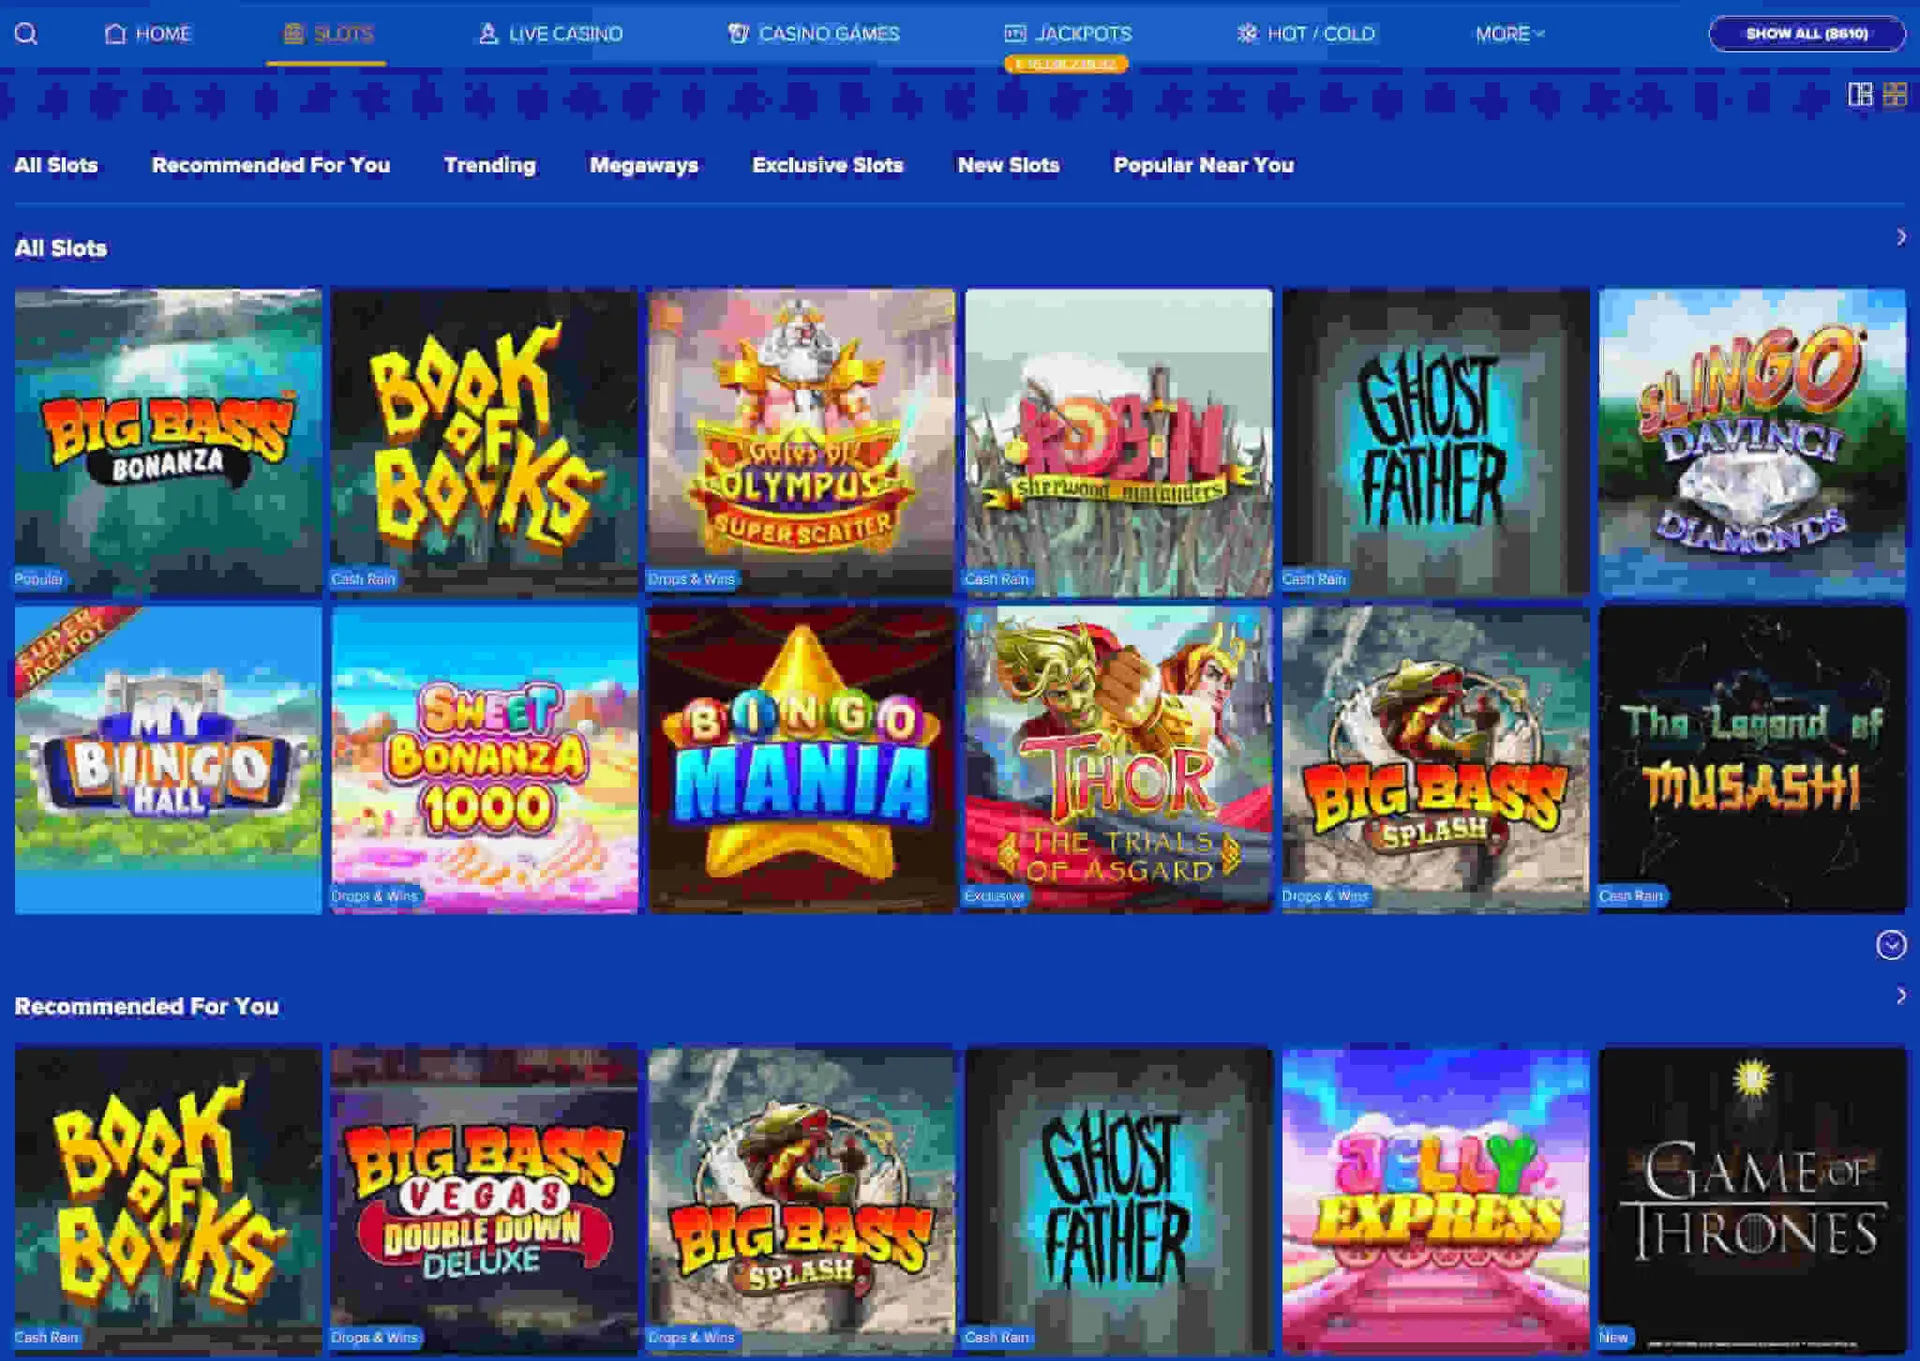Open the Bingo Mania game tile
The width and height of the screenshot is (1920, 1361).
coord(802,760)
